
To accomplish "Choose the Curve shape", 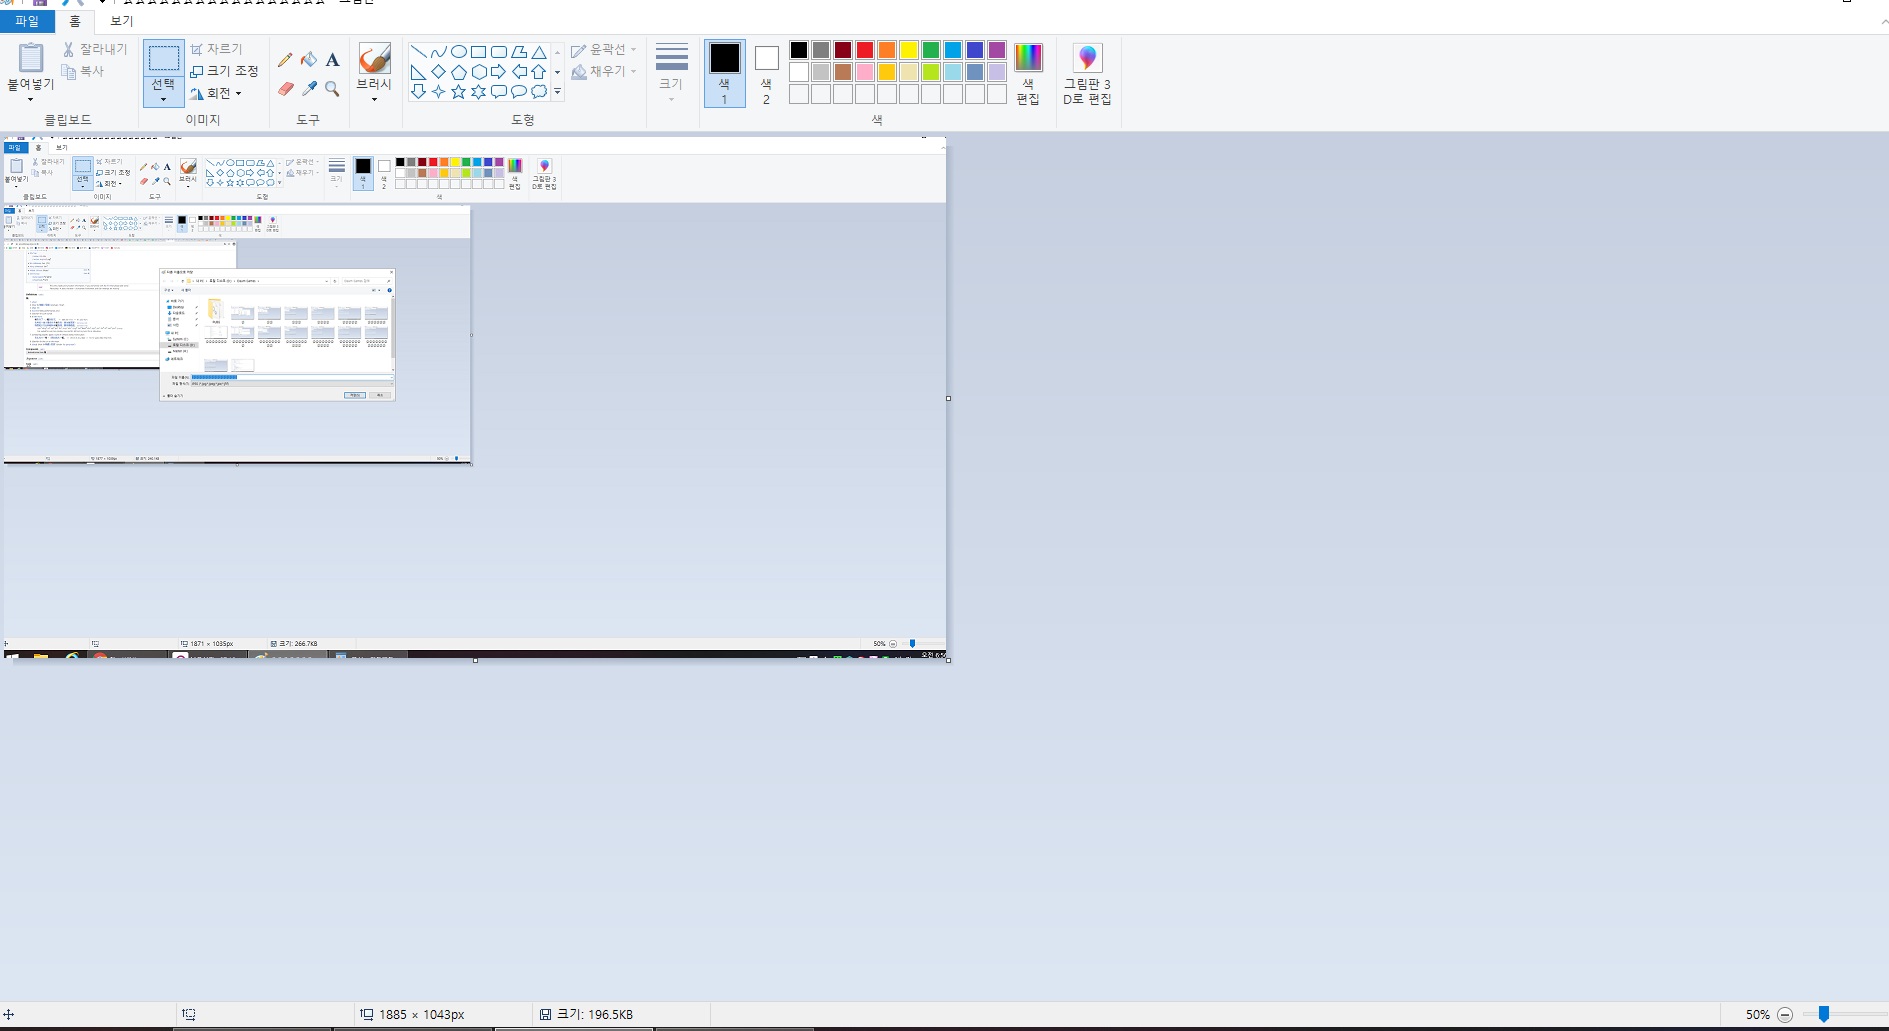I will [438, 52].
